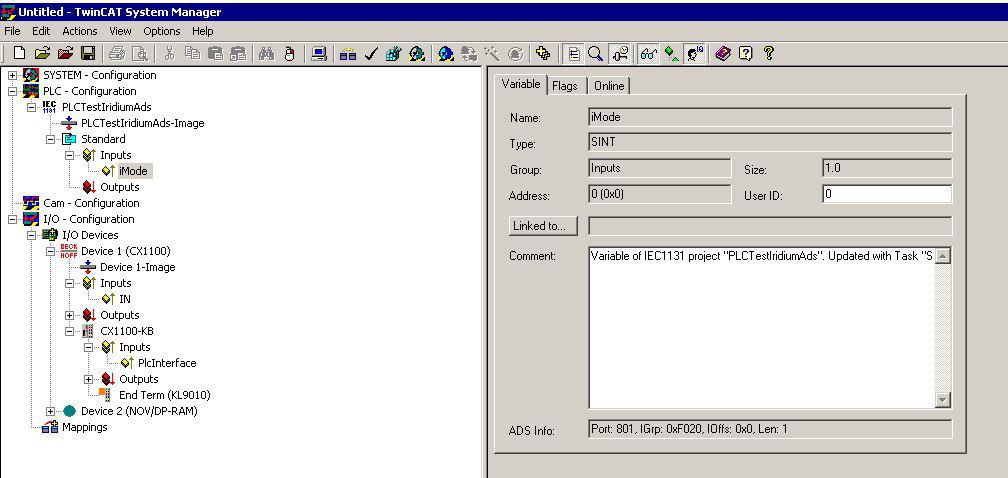Select Outputs under the Standard task
1008x478 pixels.
[120, 187]
